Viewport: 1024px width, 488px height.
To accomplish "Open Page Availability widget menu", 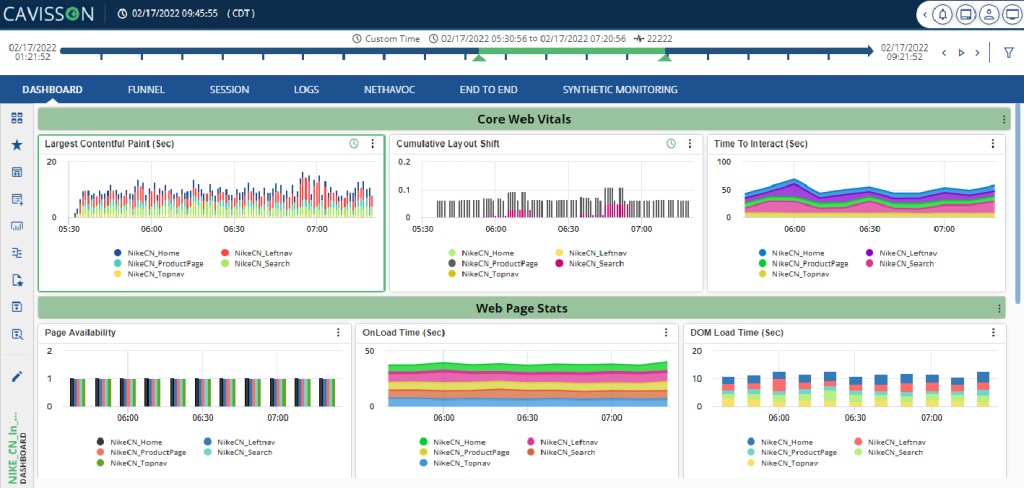I will click(338, 333).
